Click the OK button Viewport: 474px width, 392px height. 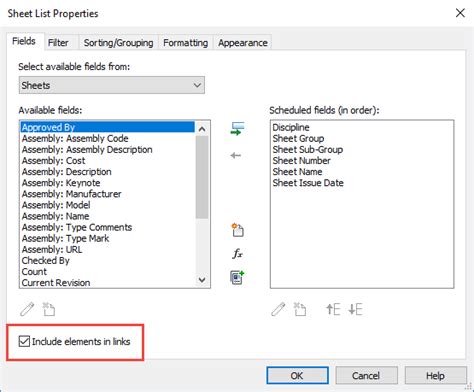point(297,376)
